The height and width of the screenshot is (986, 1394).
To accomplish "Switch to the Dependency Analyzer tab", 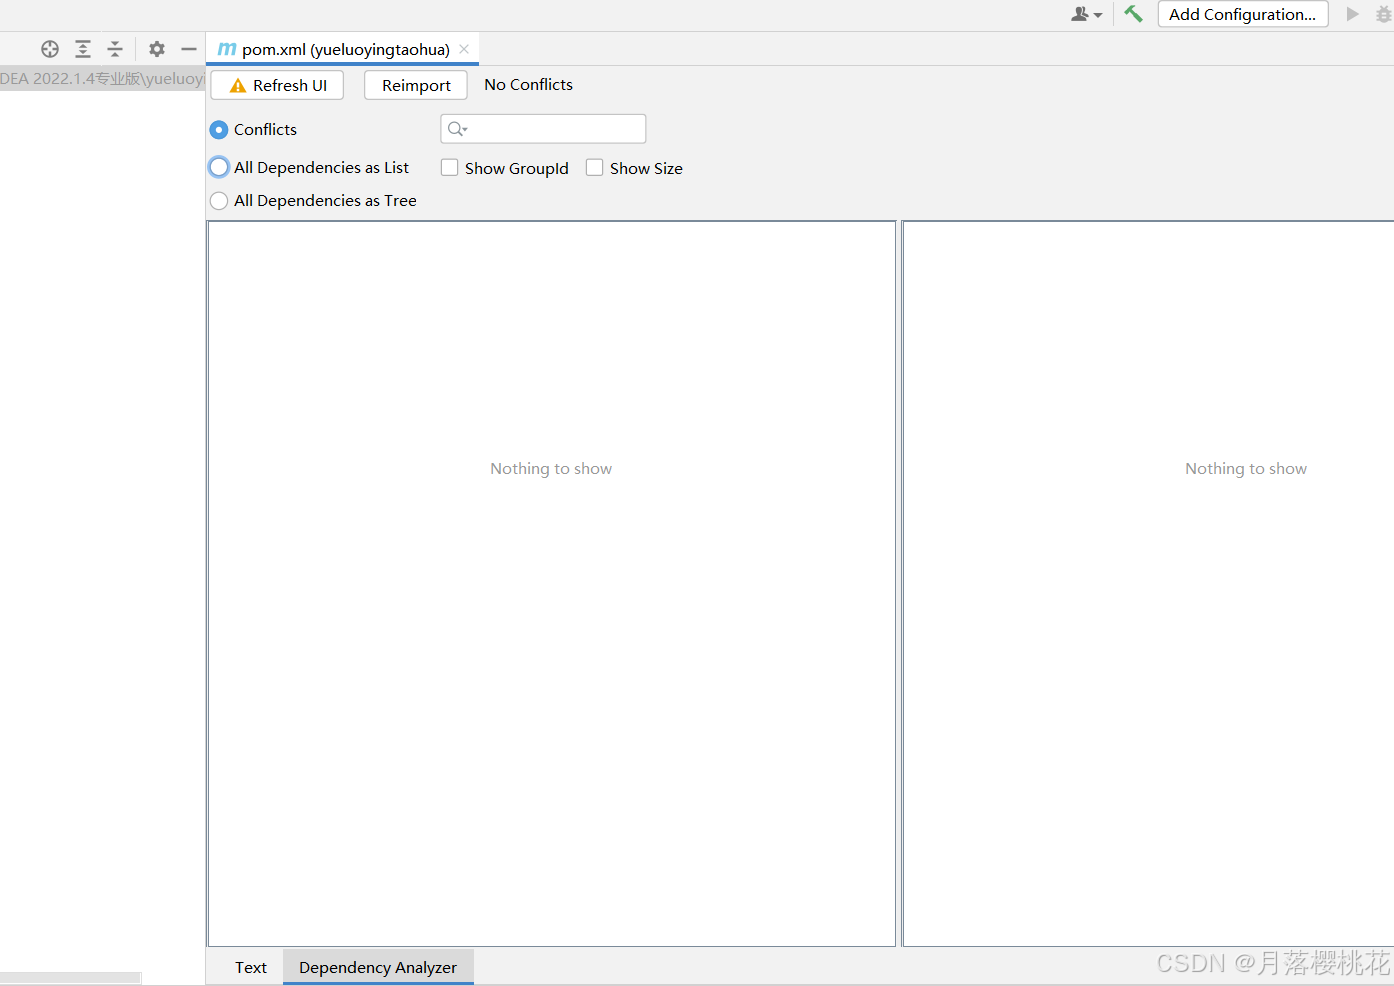I will [x=377, y=967].
